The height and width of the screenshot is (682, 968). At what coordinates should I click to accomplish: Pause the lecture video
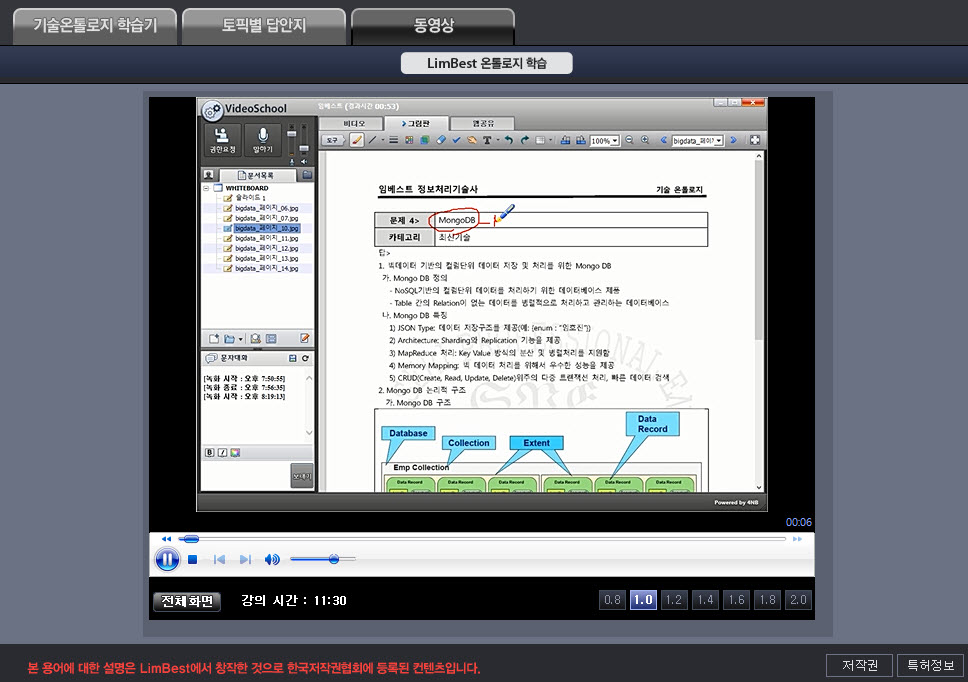tap(167, 559)
